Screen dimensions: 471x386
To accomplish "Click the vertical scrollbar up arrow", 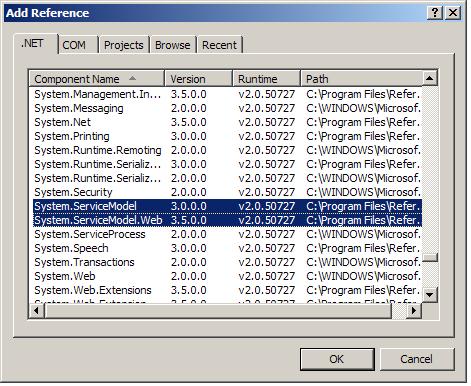I will (430, 78).
